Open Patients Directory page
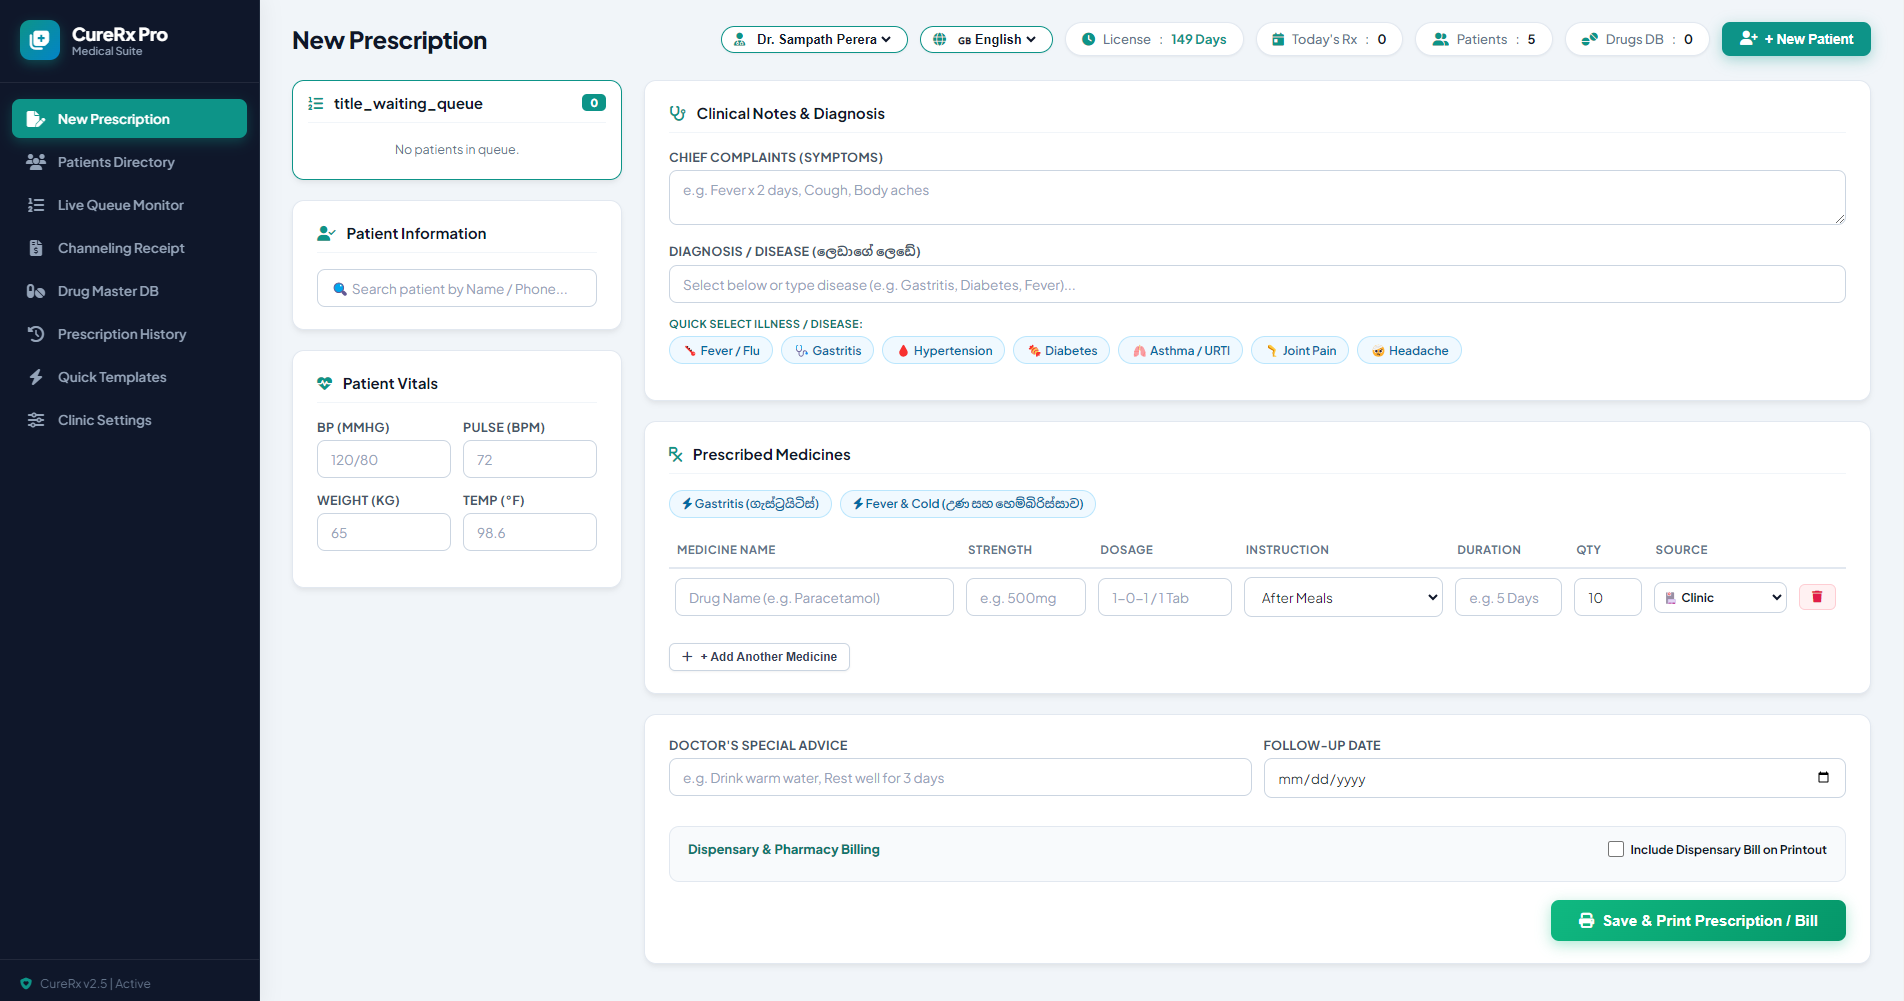Screen dimensions: 1904x1001 (129, 162)
